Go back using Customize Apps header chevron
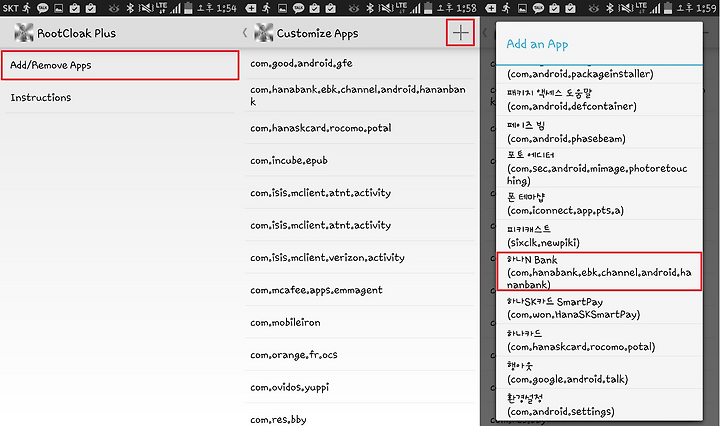The image size is (720, 426). (245, 33)
